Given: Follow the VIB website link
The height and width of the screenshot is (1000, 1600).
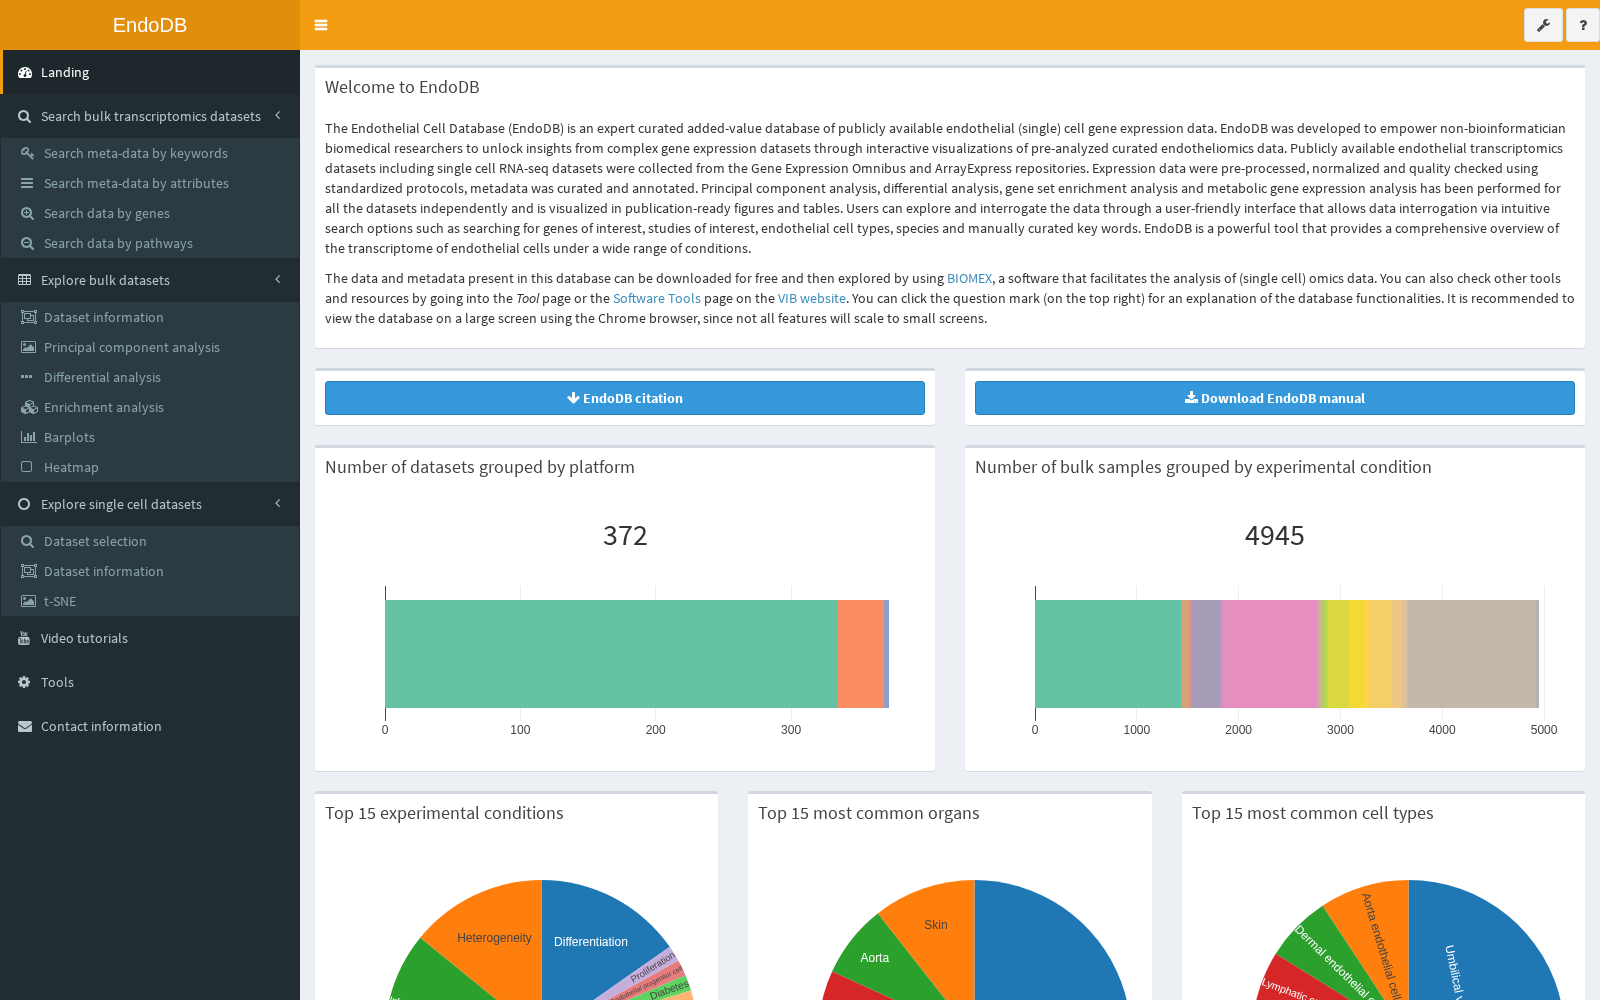Looking at the screenshot, I should pyautogui.click(x=812, y=299).
